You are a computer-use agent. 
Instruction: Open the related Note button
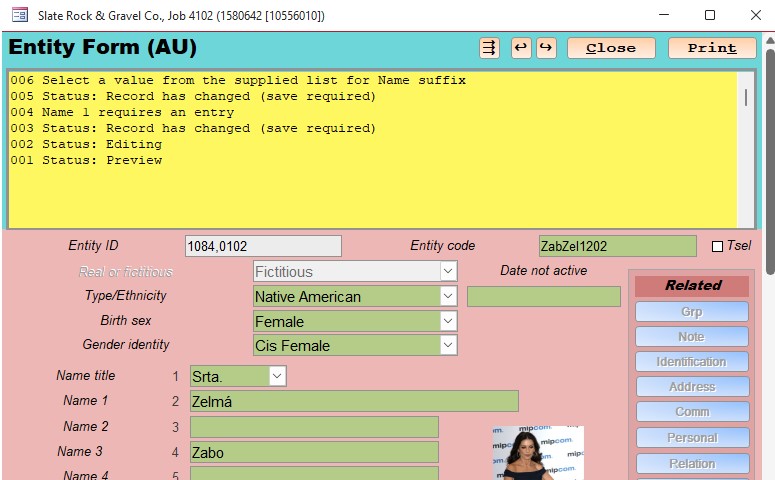coord(691,337)
